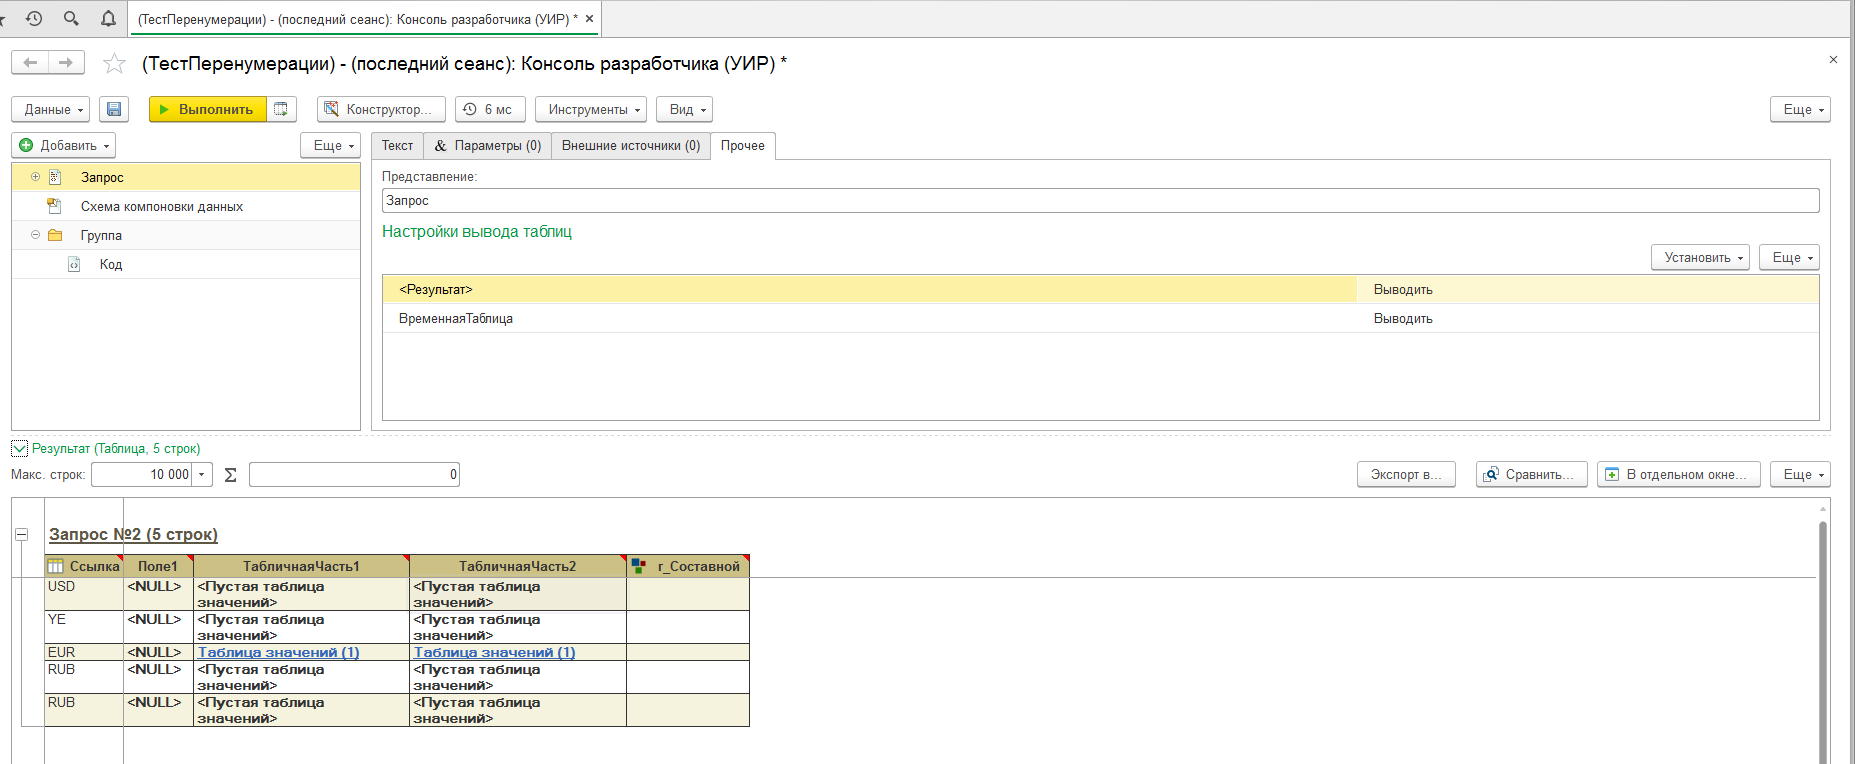
Task: Open history from the top clock icon
Action: point(34,18)
